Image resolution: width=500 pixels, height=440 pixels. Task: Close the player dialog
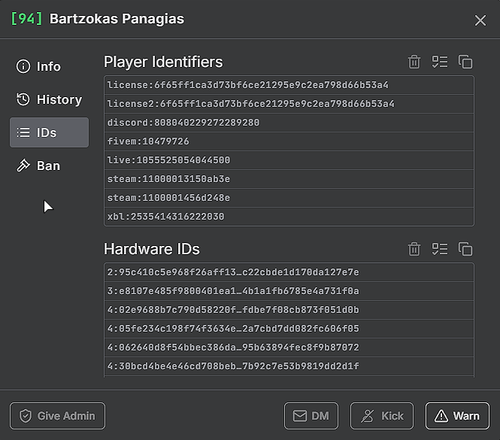(x=480, y=20)
